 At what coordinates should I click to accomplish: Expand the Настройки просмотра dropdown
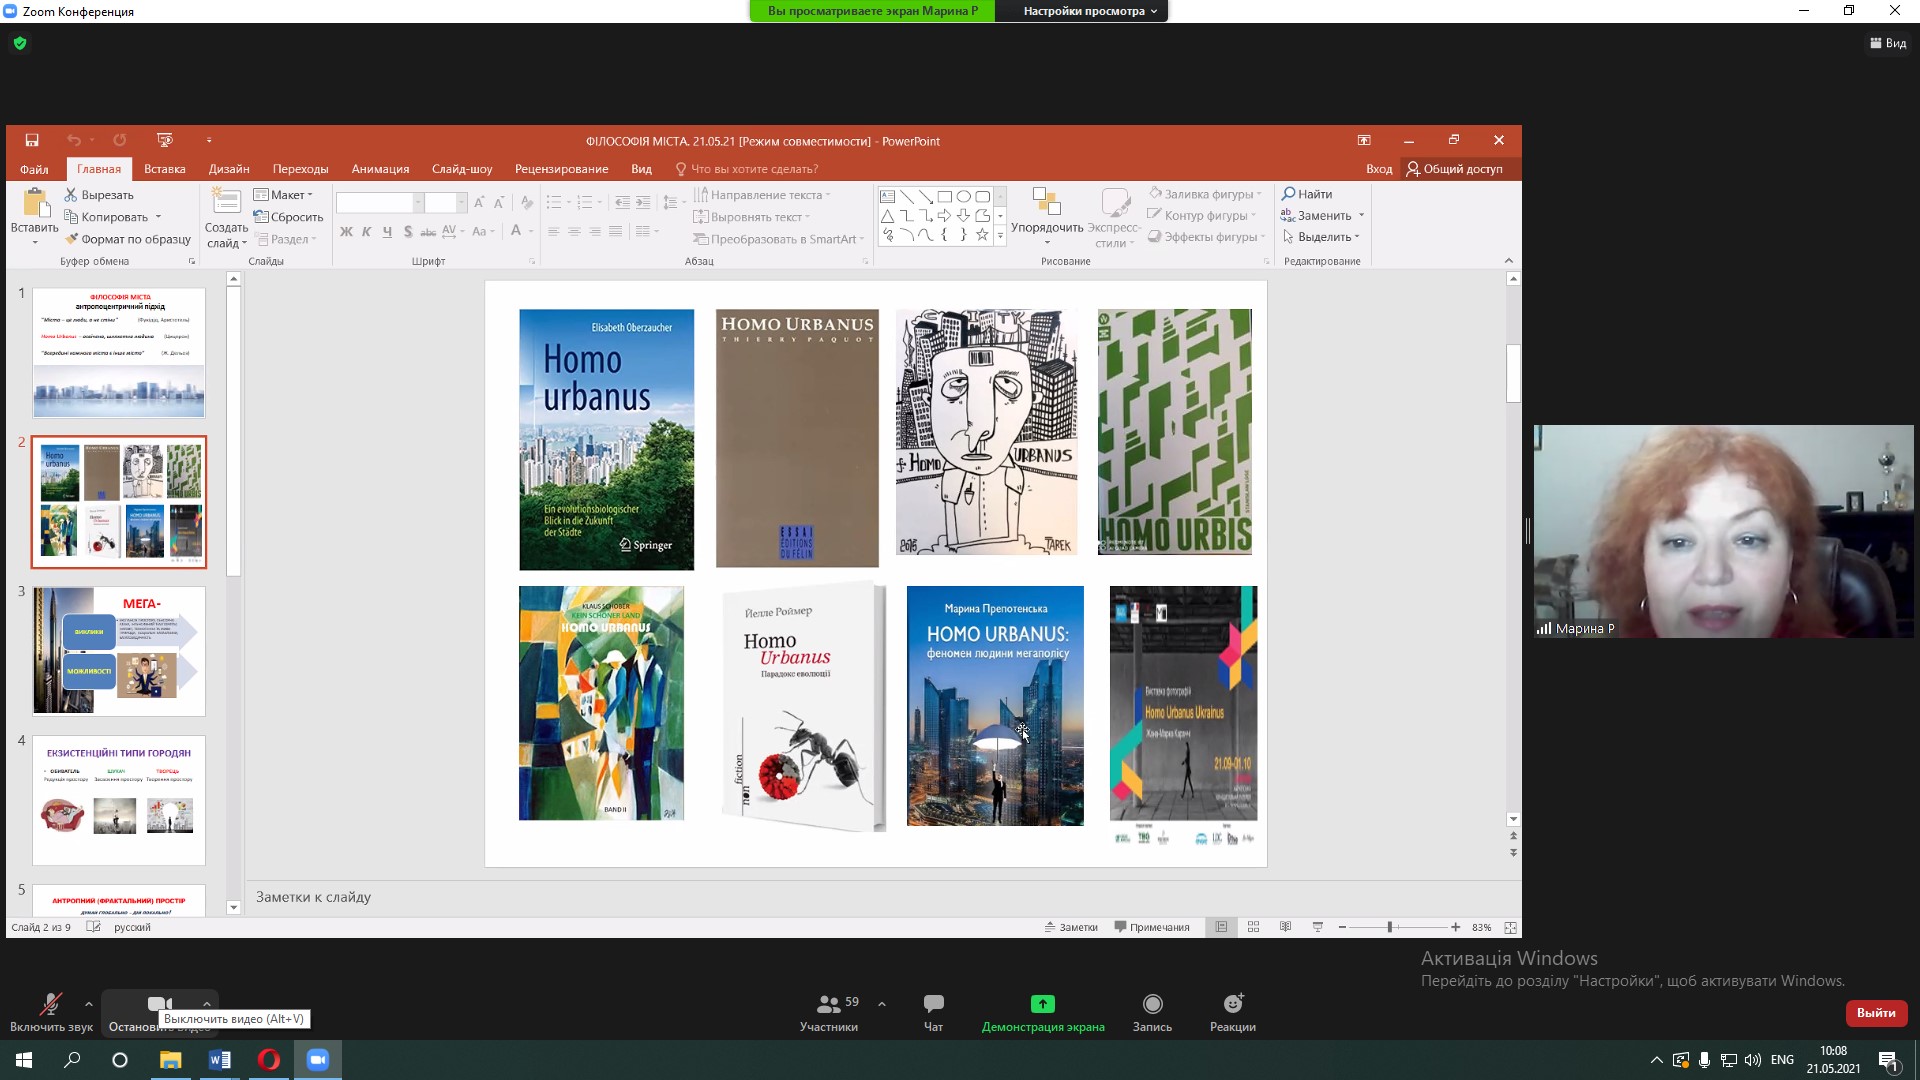[1090, 11]
